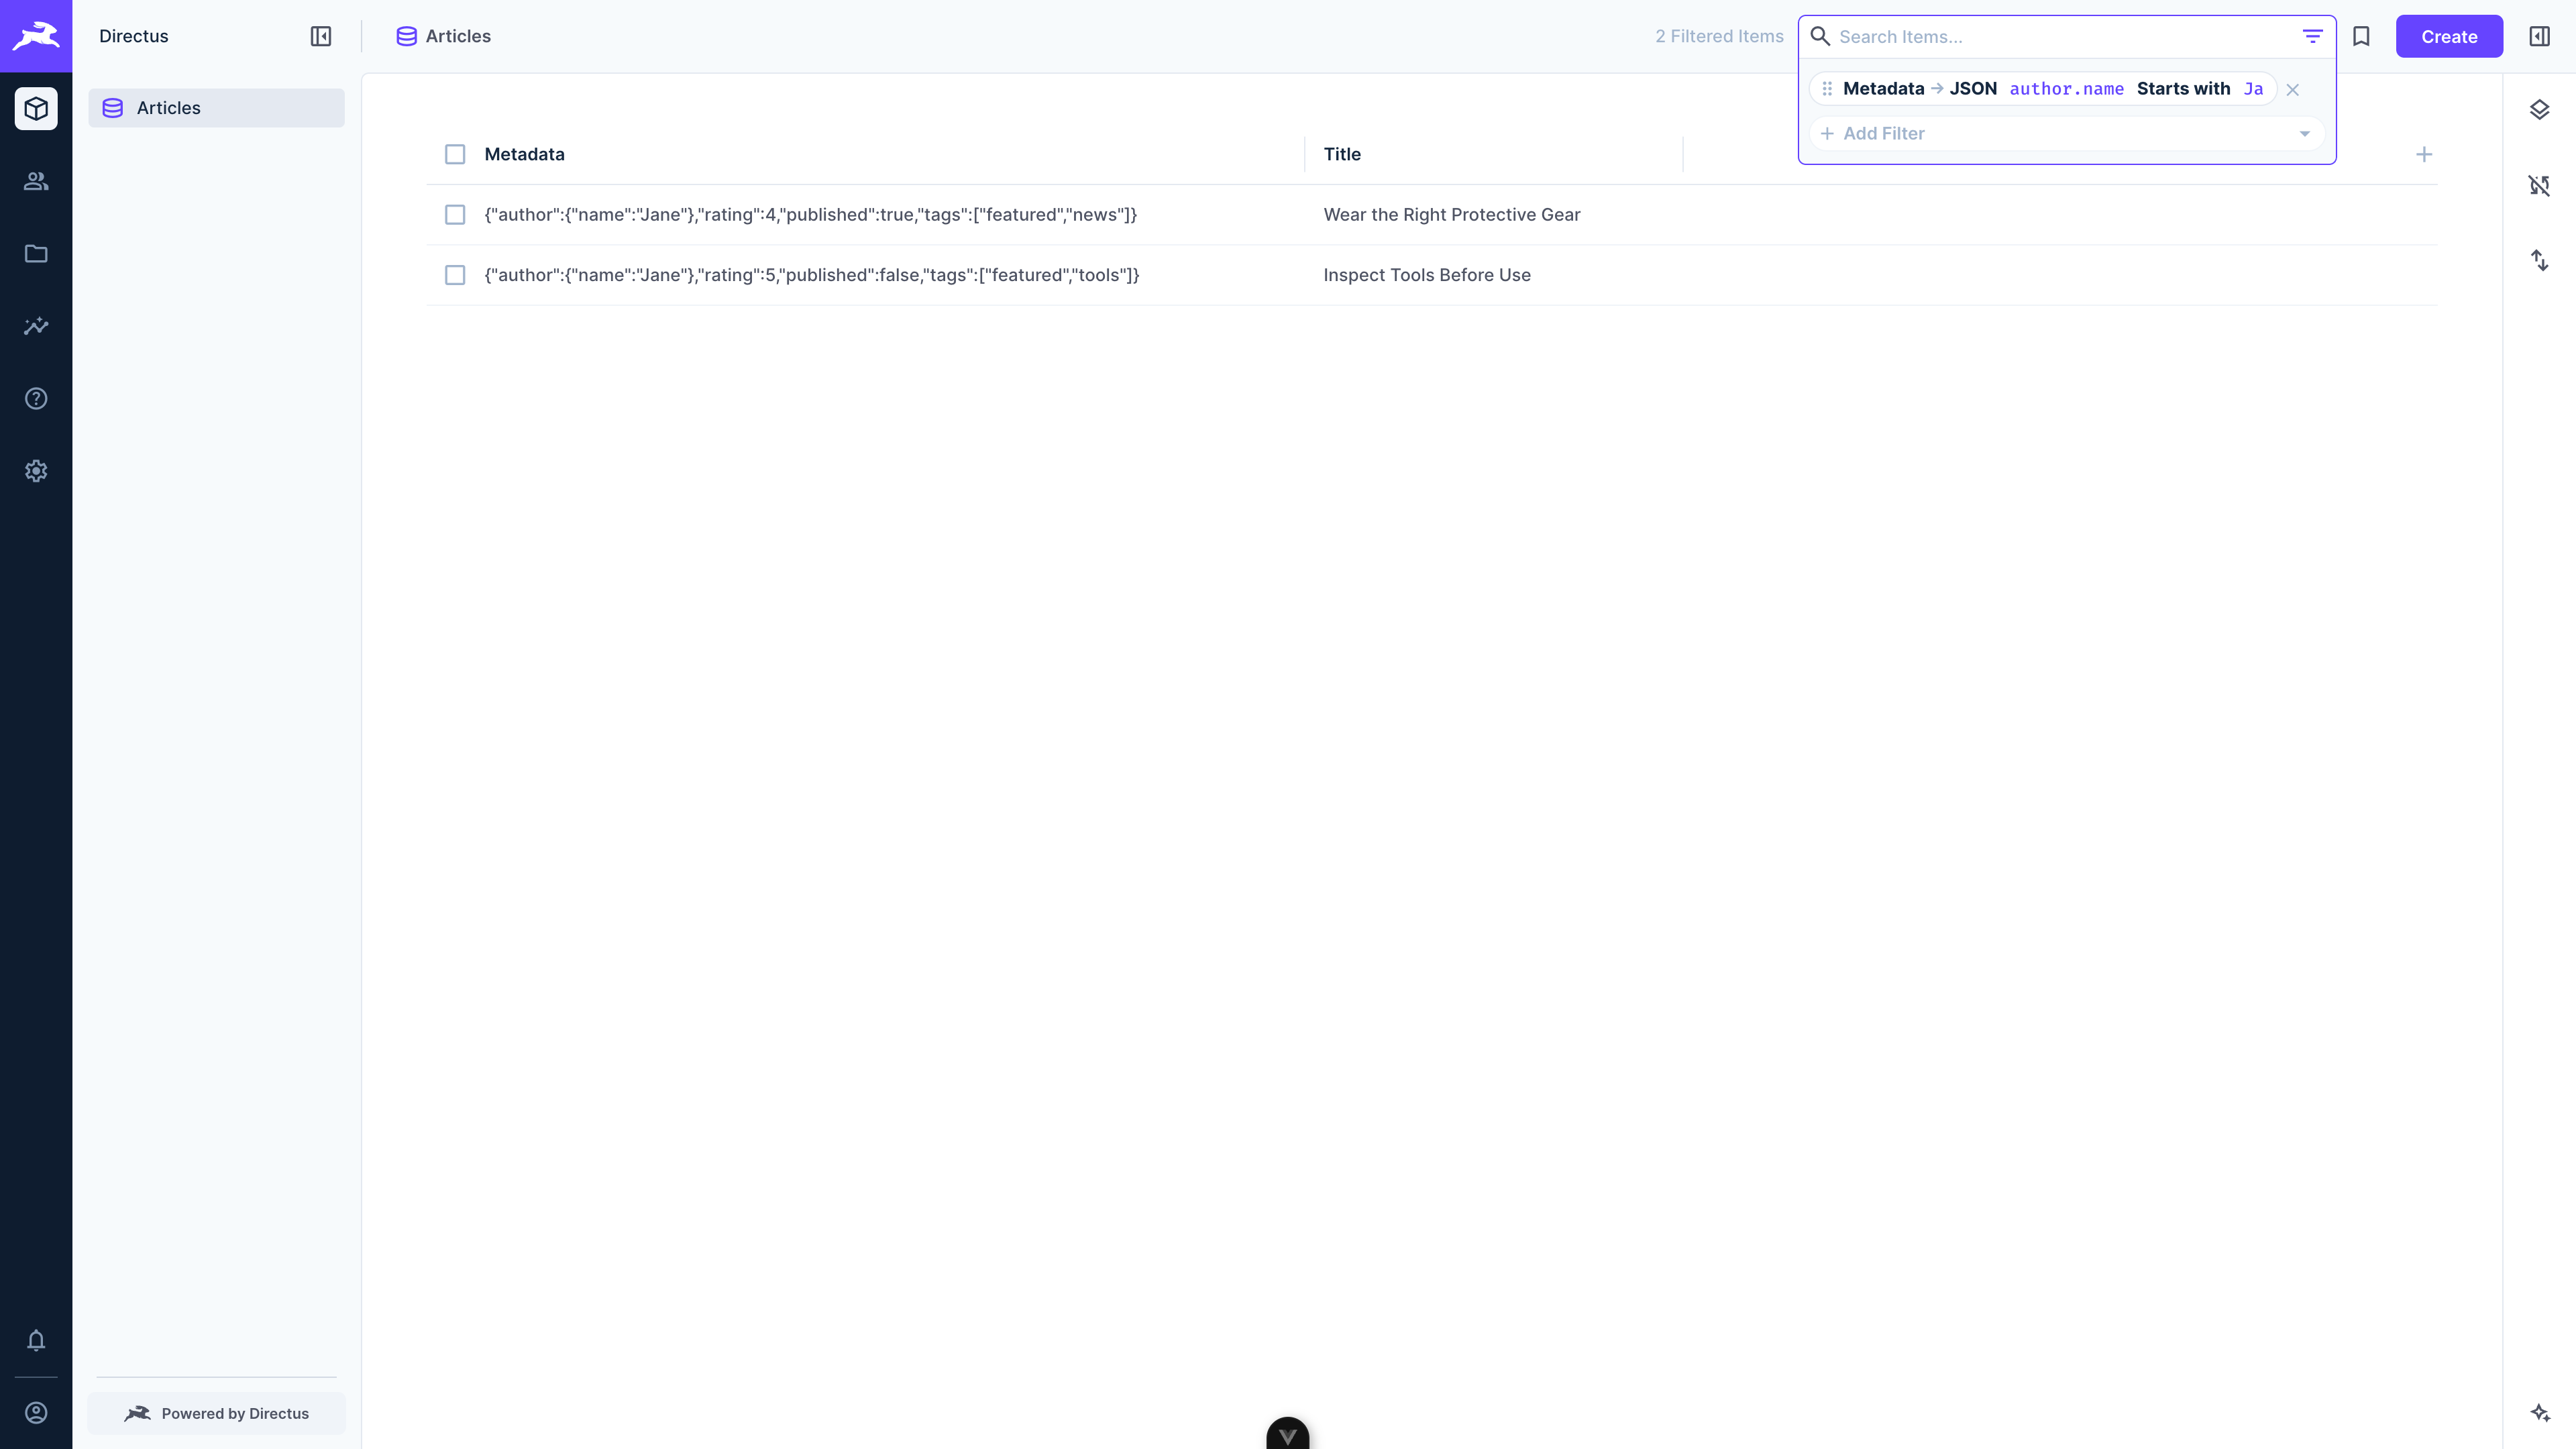Open the Help documentation icon
The height and width of the screenshot is (1449, 2576).
pos(36,398)
